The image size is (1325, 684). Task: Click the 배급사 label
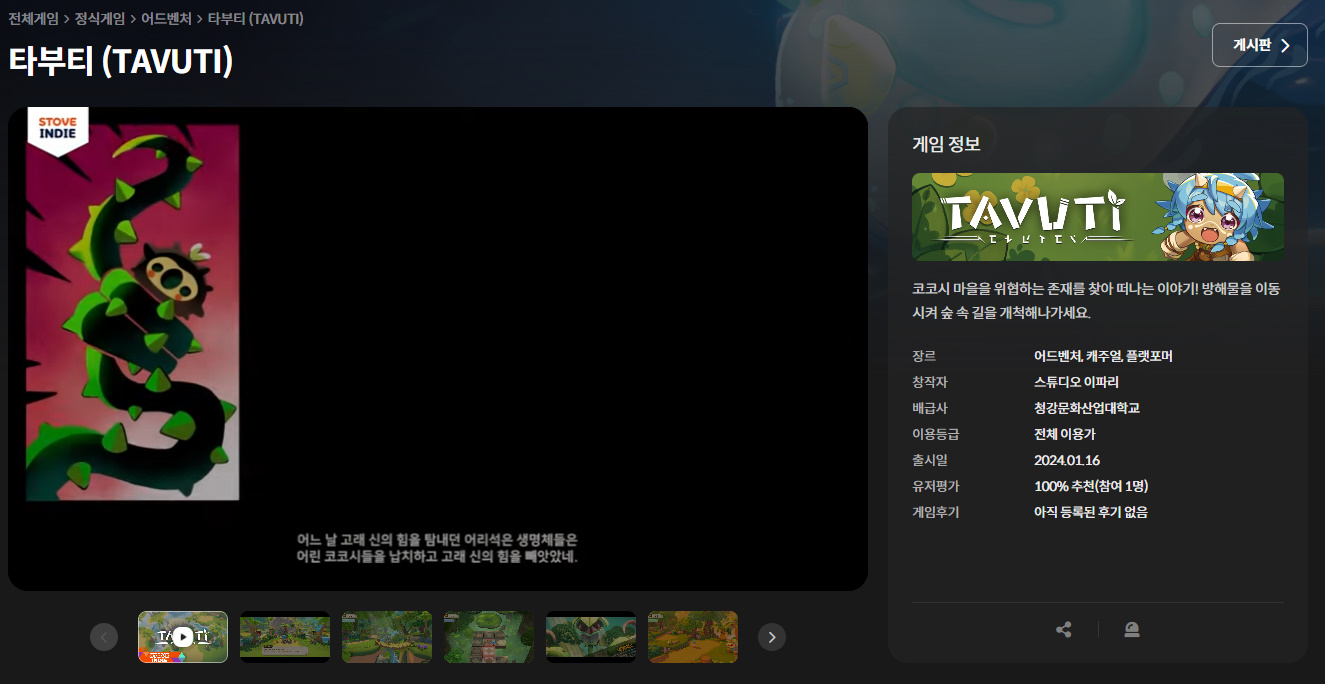point(930,408)
